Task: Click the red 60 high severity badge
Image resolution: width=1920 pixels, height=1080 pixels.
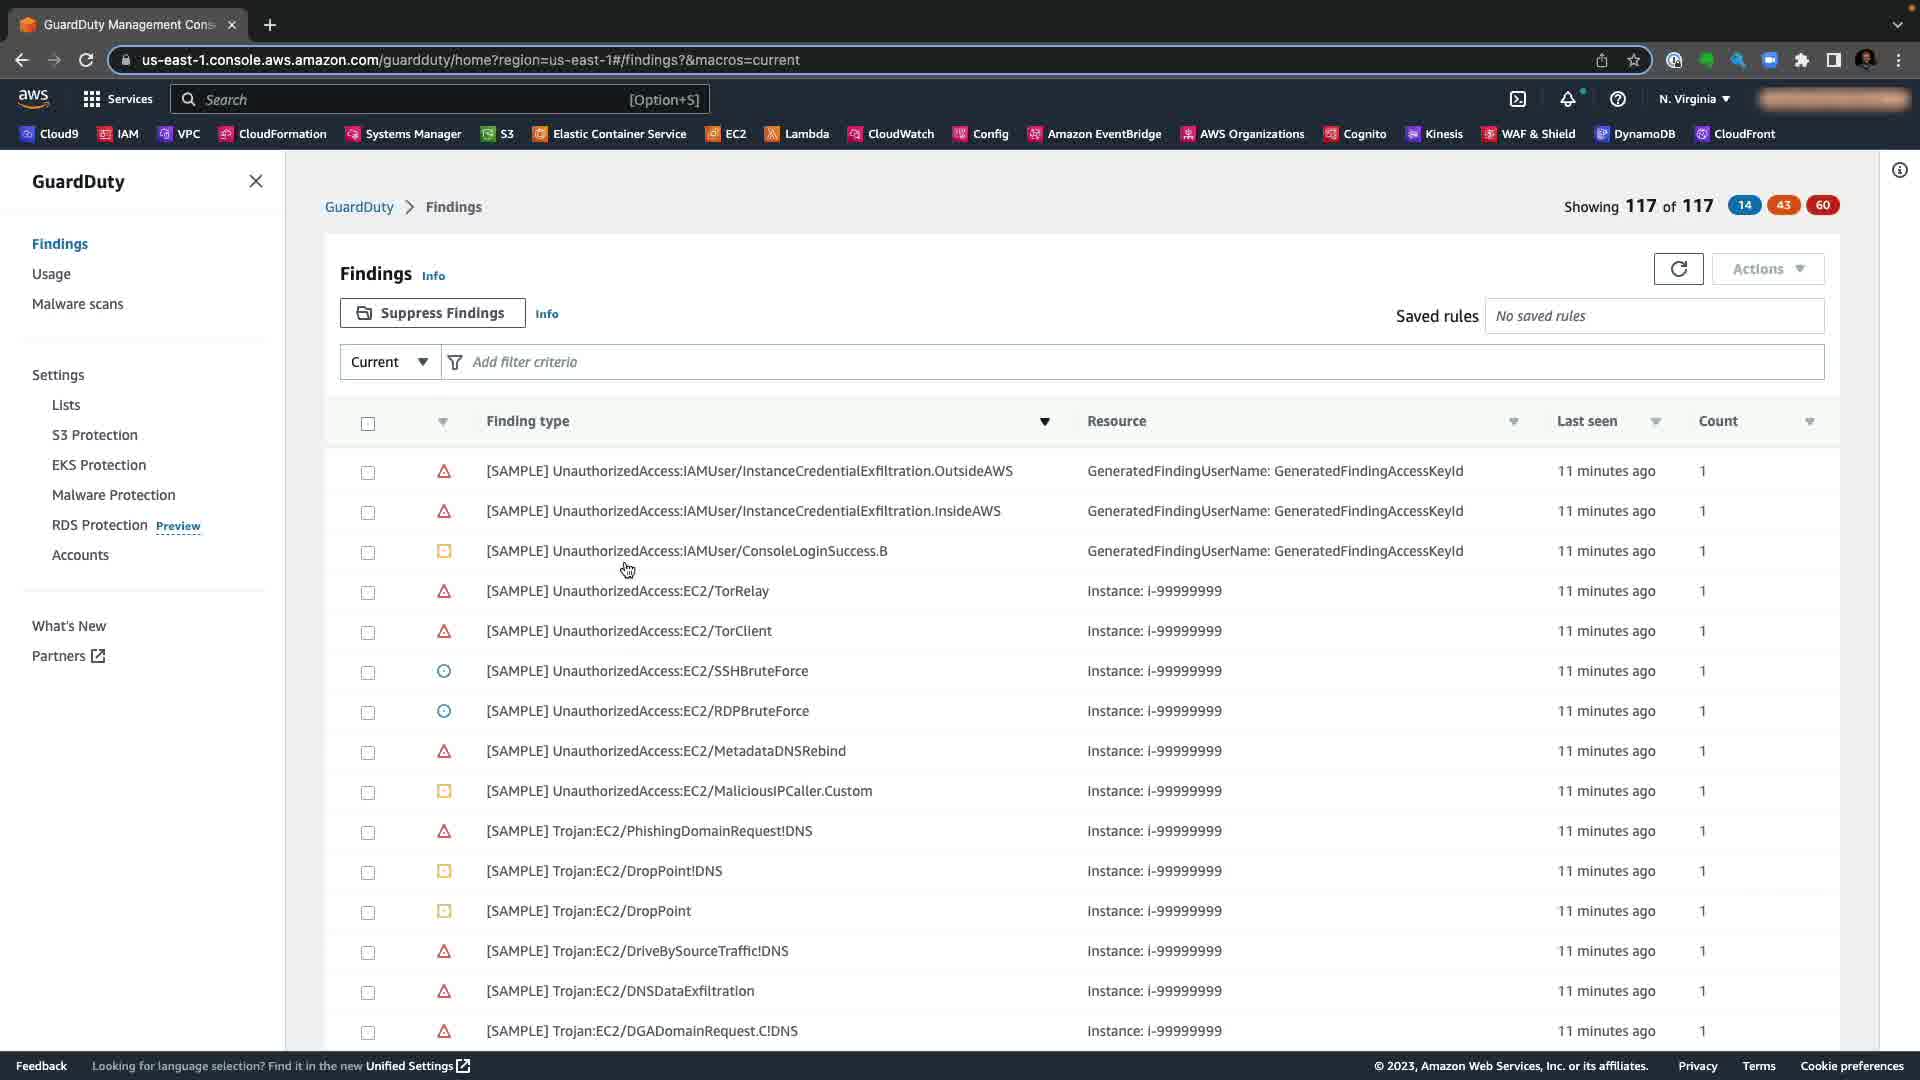Action: [x=1822, y=205]
